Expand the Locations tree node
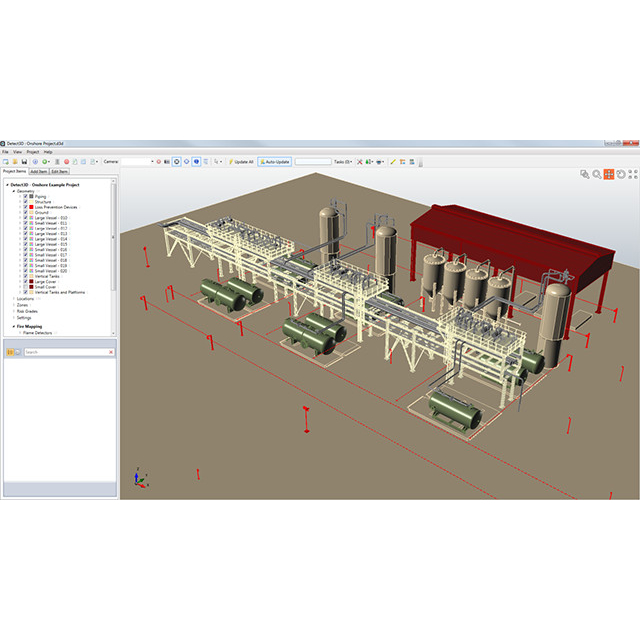 14,299
